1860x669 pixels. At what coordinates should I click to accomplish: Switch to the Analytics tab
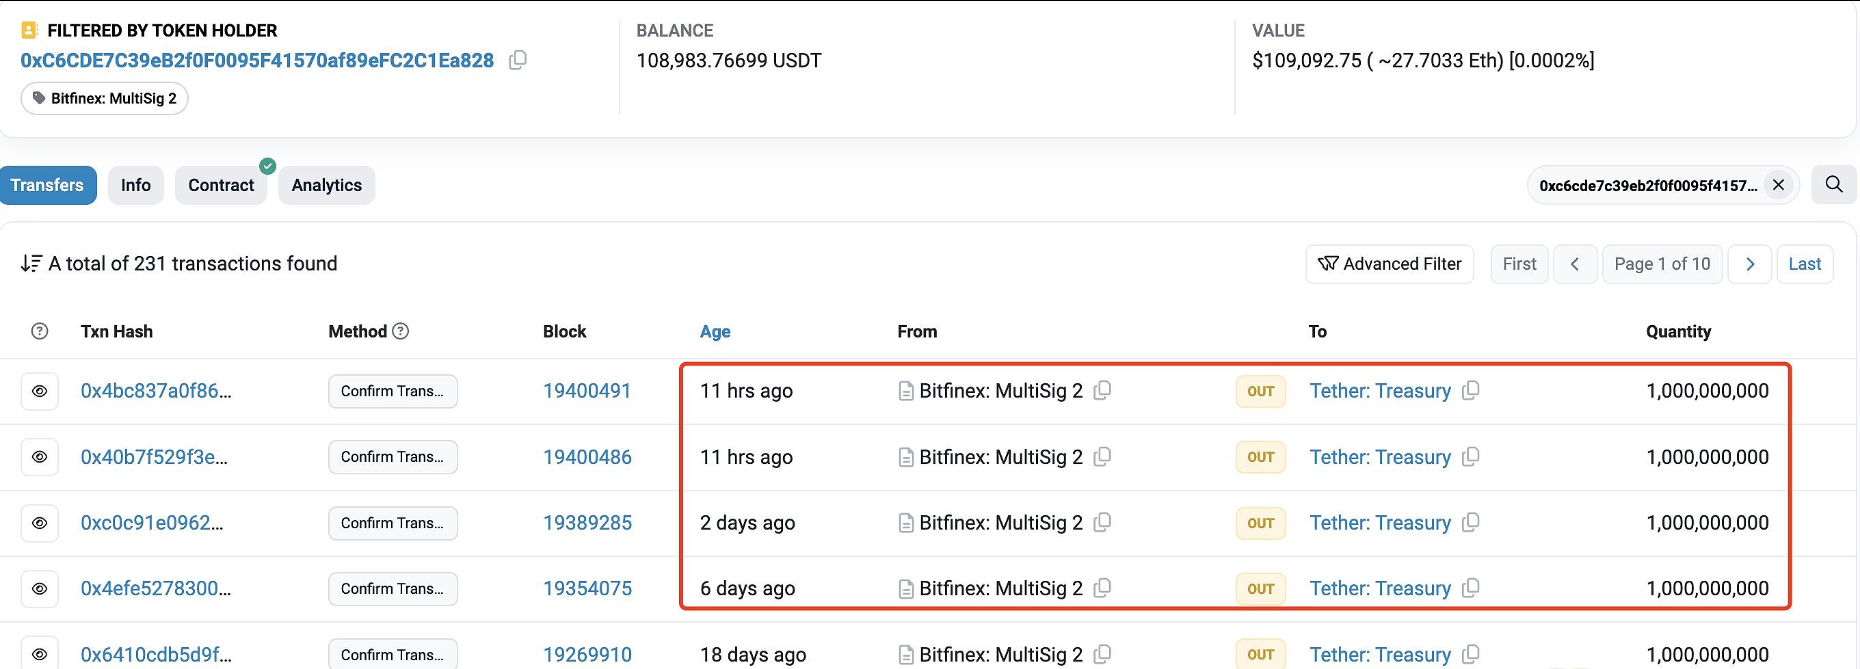[326, 185]
